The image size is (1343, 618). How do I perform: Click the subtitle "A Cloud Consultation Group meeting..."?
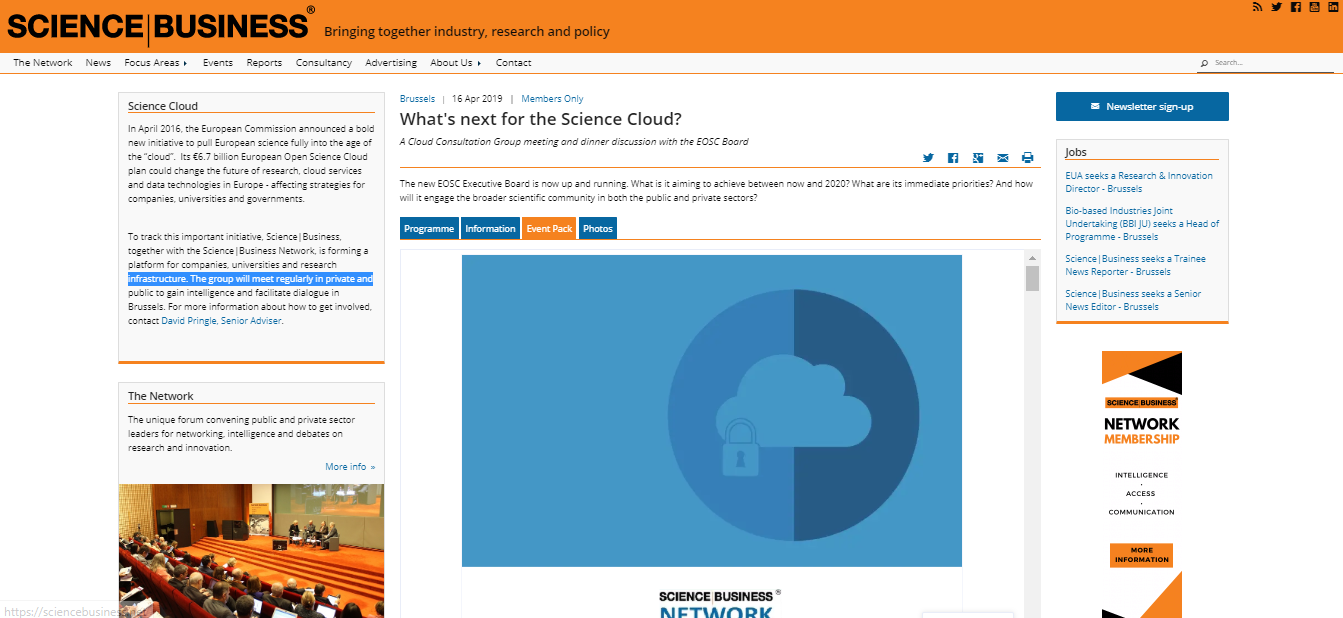(x=574, y=142)
